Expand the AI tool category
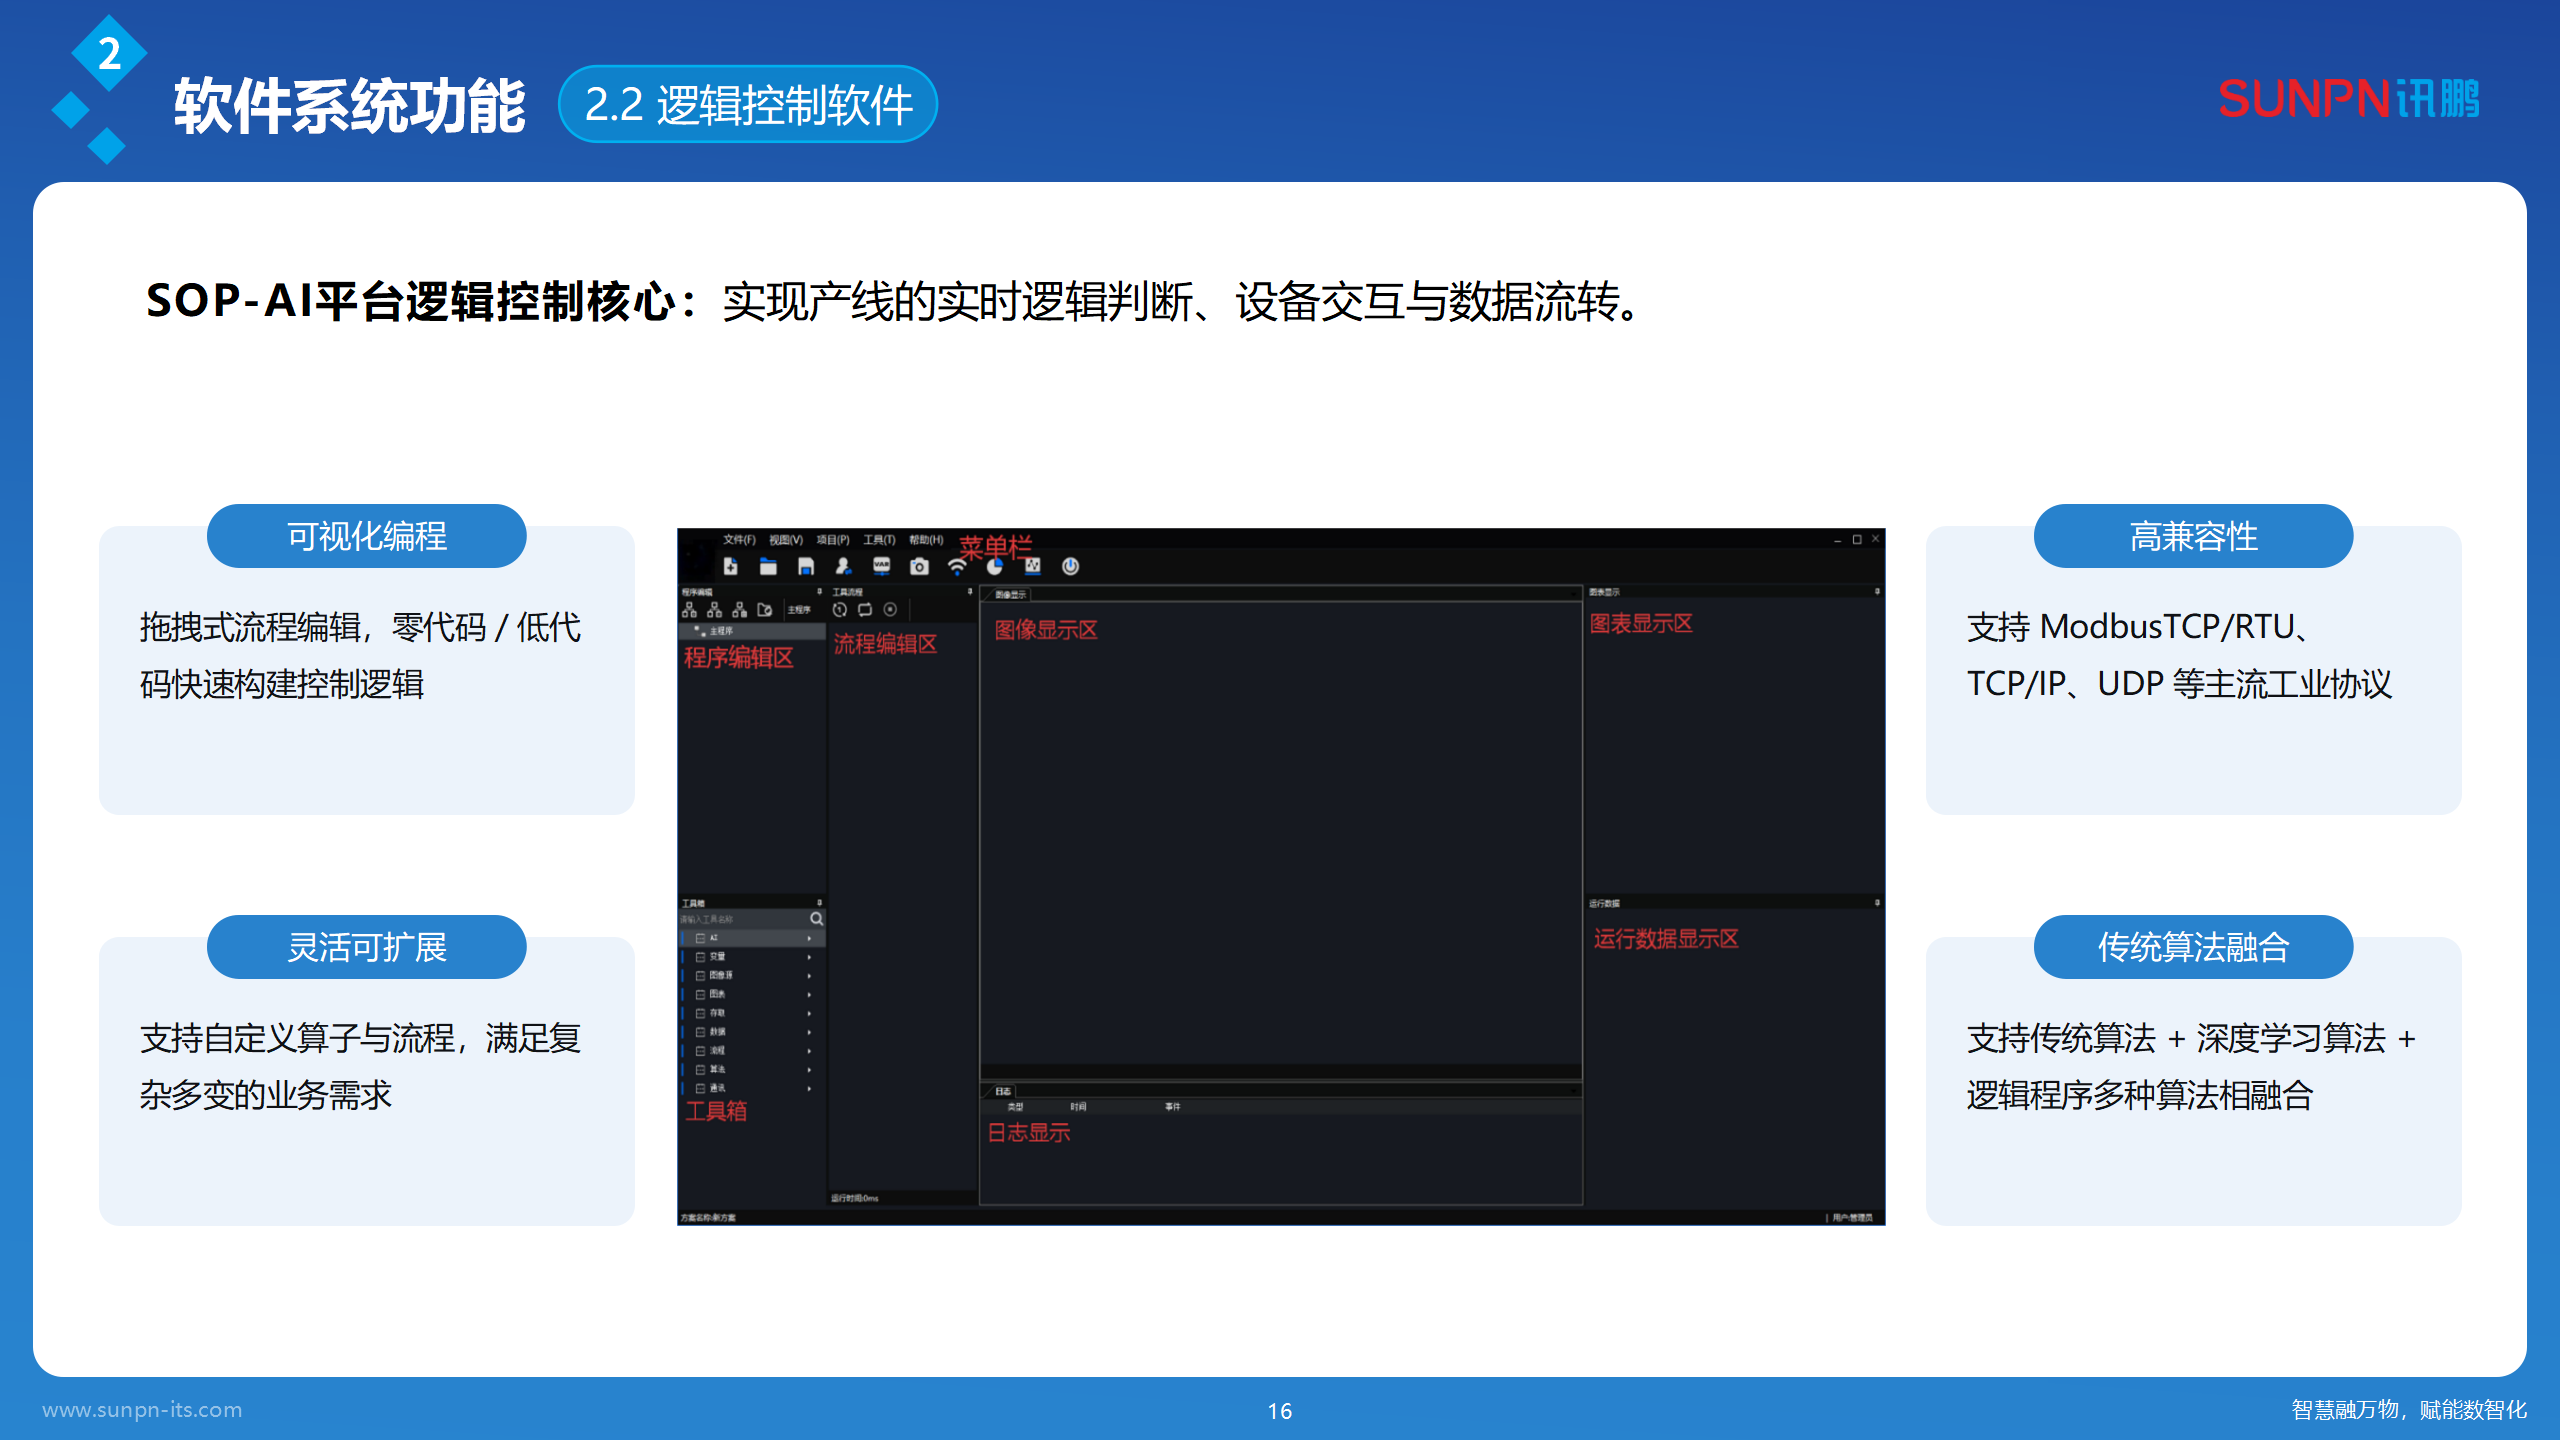The height and width of the screenshot is (1440, 2560). click(713, 938)
